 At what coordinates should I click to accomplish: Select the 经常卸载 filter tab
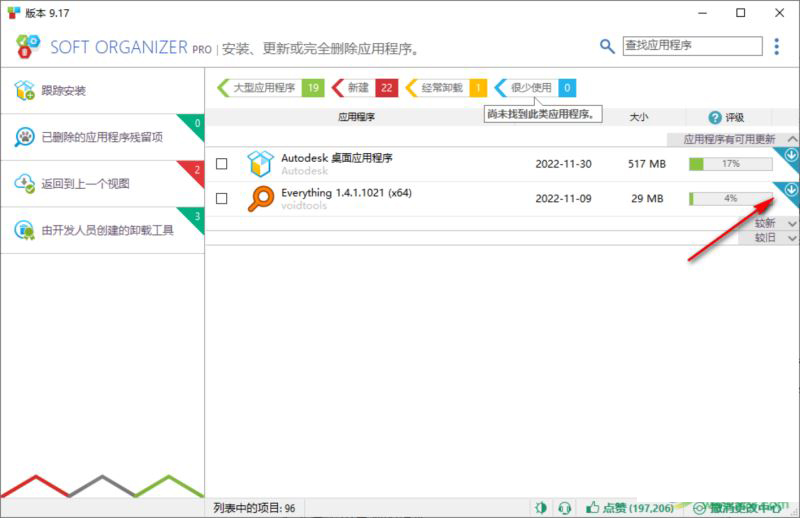[x=445, y=88]
